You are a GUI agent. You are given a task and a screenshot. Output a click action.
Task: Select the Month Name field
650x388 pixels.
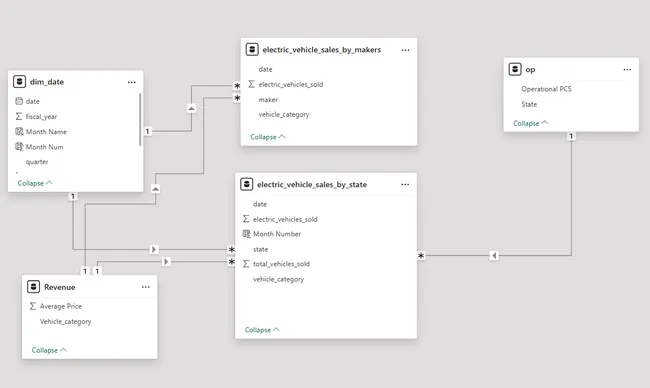click(x=46, y=131)
